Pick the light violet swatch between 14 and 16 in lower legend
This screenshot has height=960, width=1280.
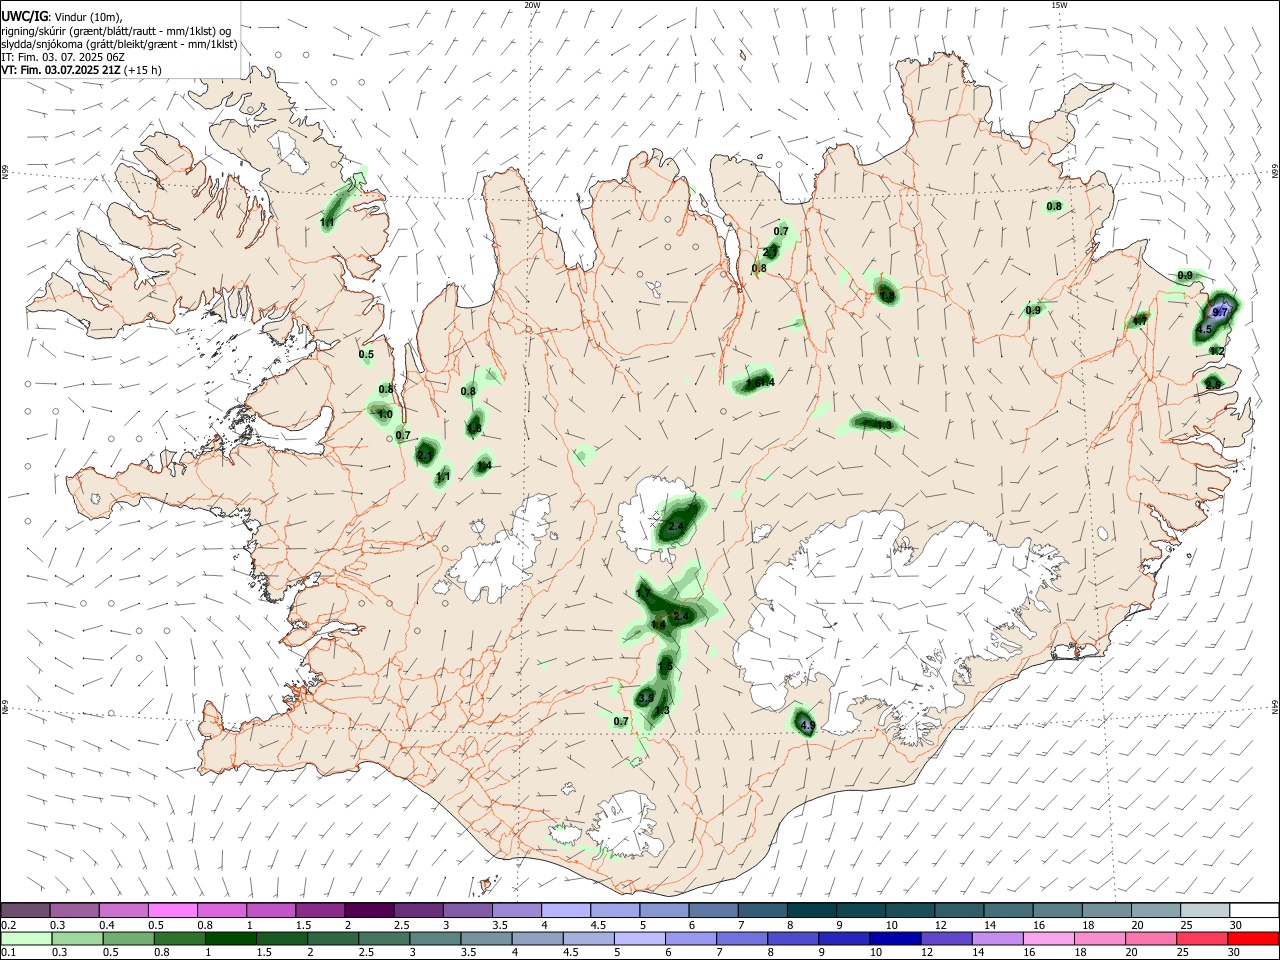click(x=998, y=938)
